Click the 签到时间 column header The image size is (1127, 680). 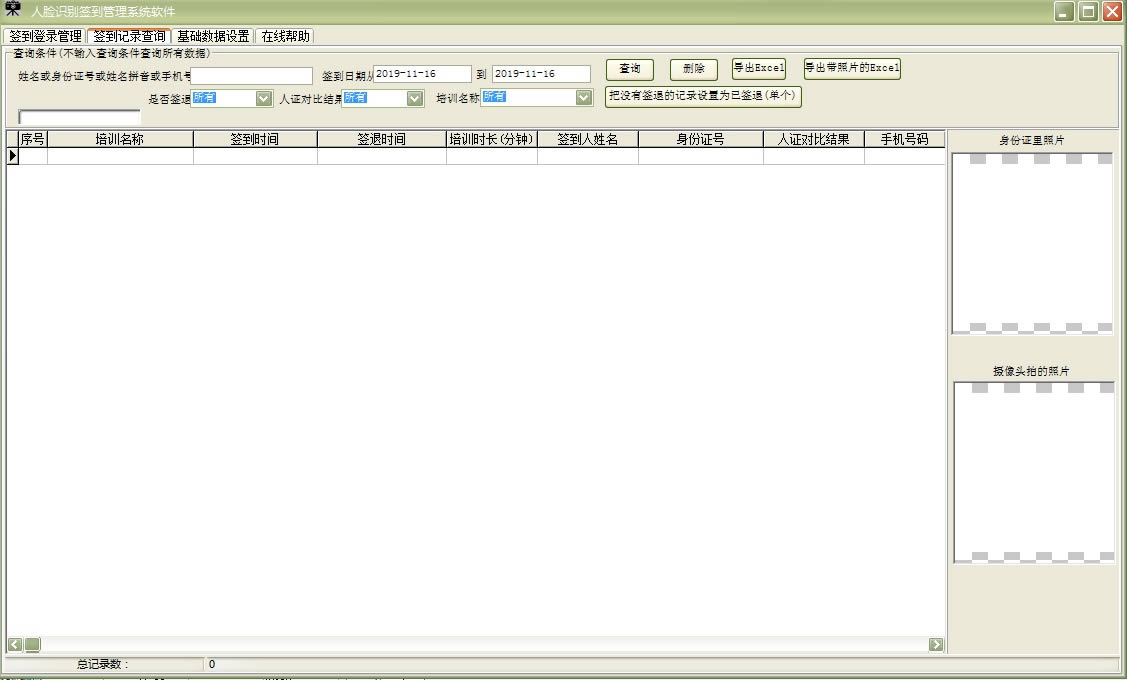point(255,139)
